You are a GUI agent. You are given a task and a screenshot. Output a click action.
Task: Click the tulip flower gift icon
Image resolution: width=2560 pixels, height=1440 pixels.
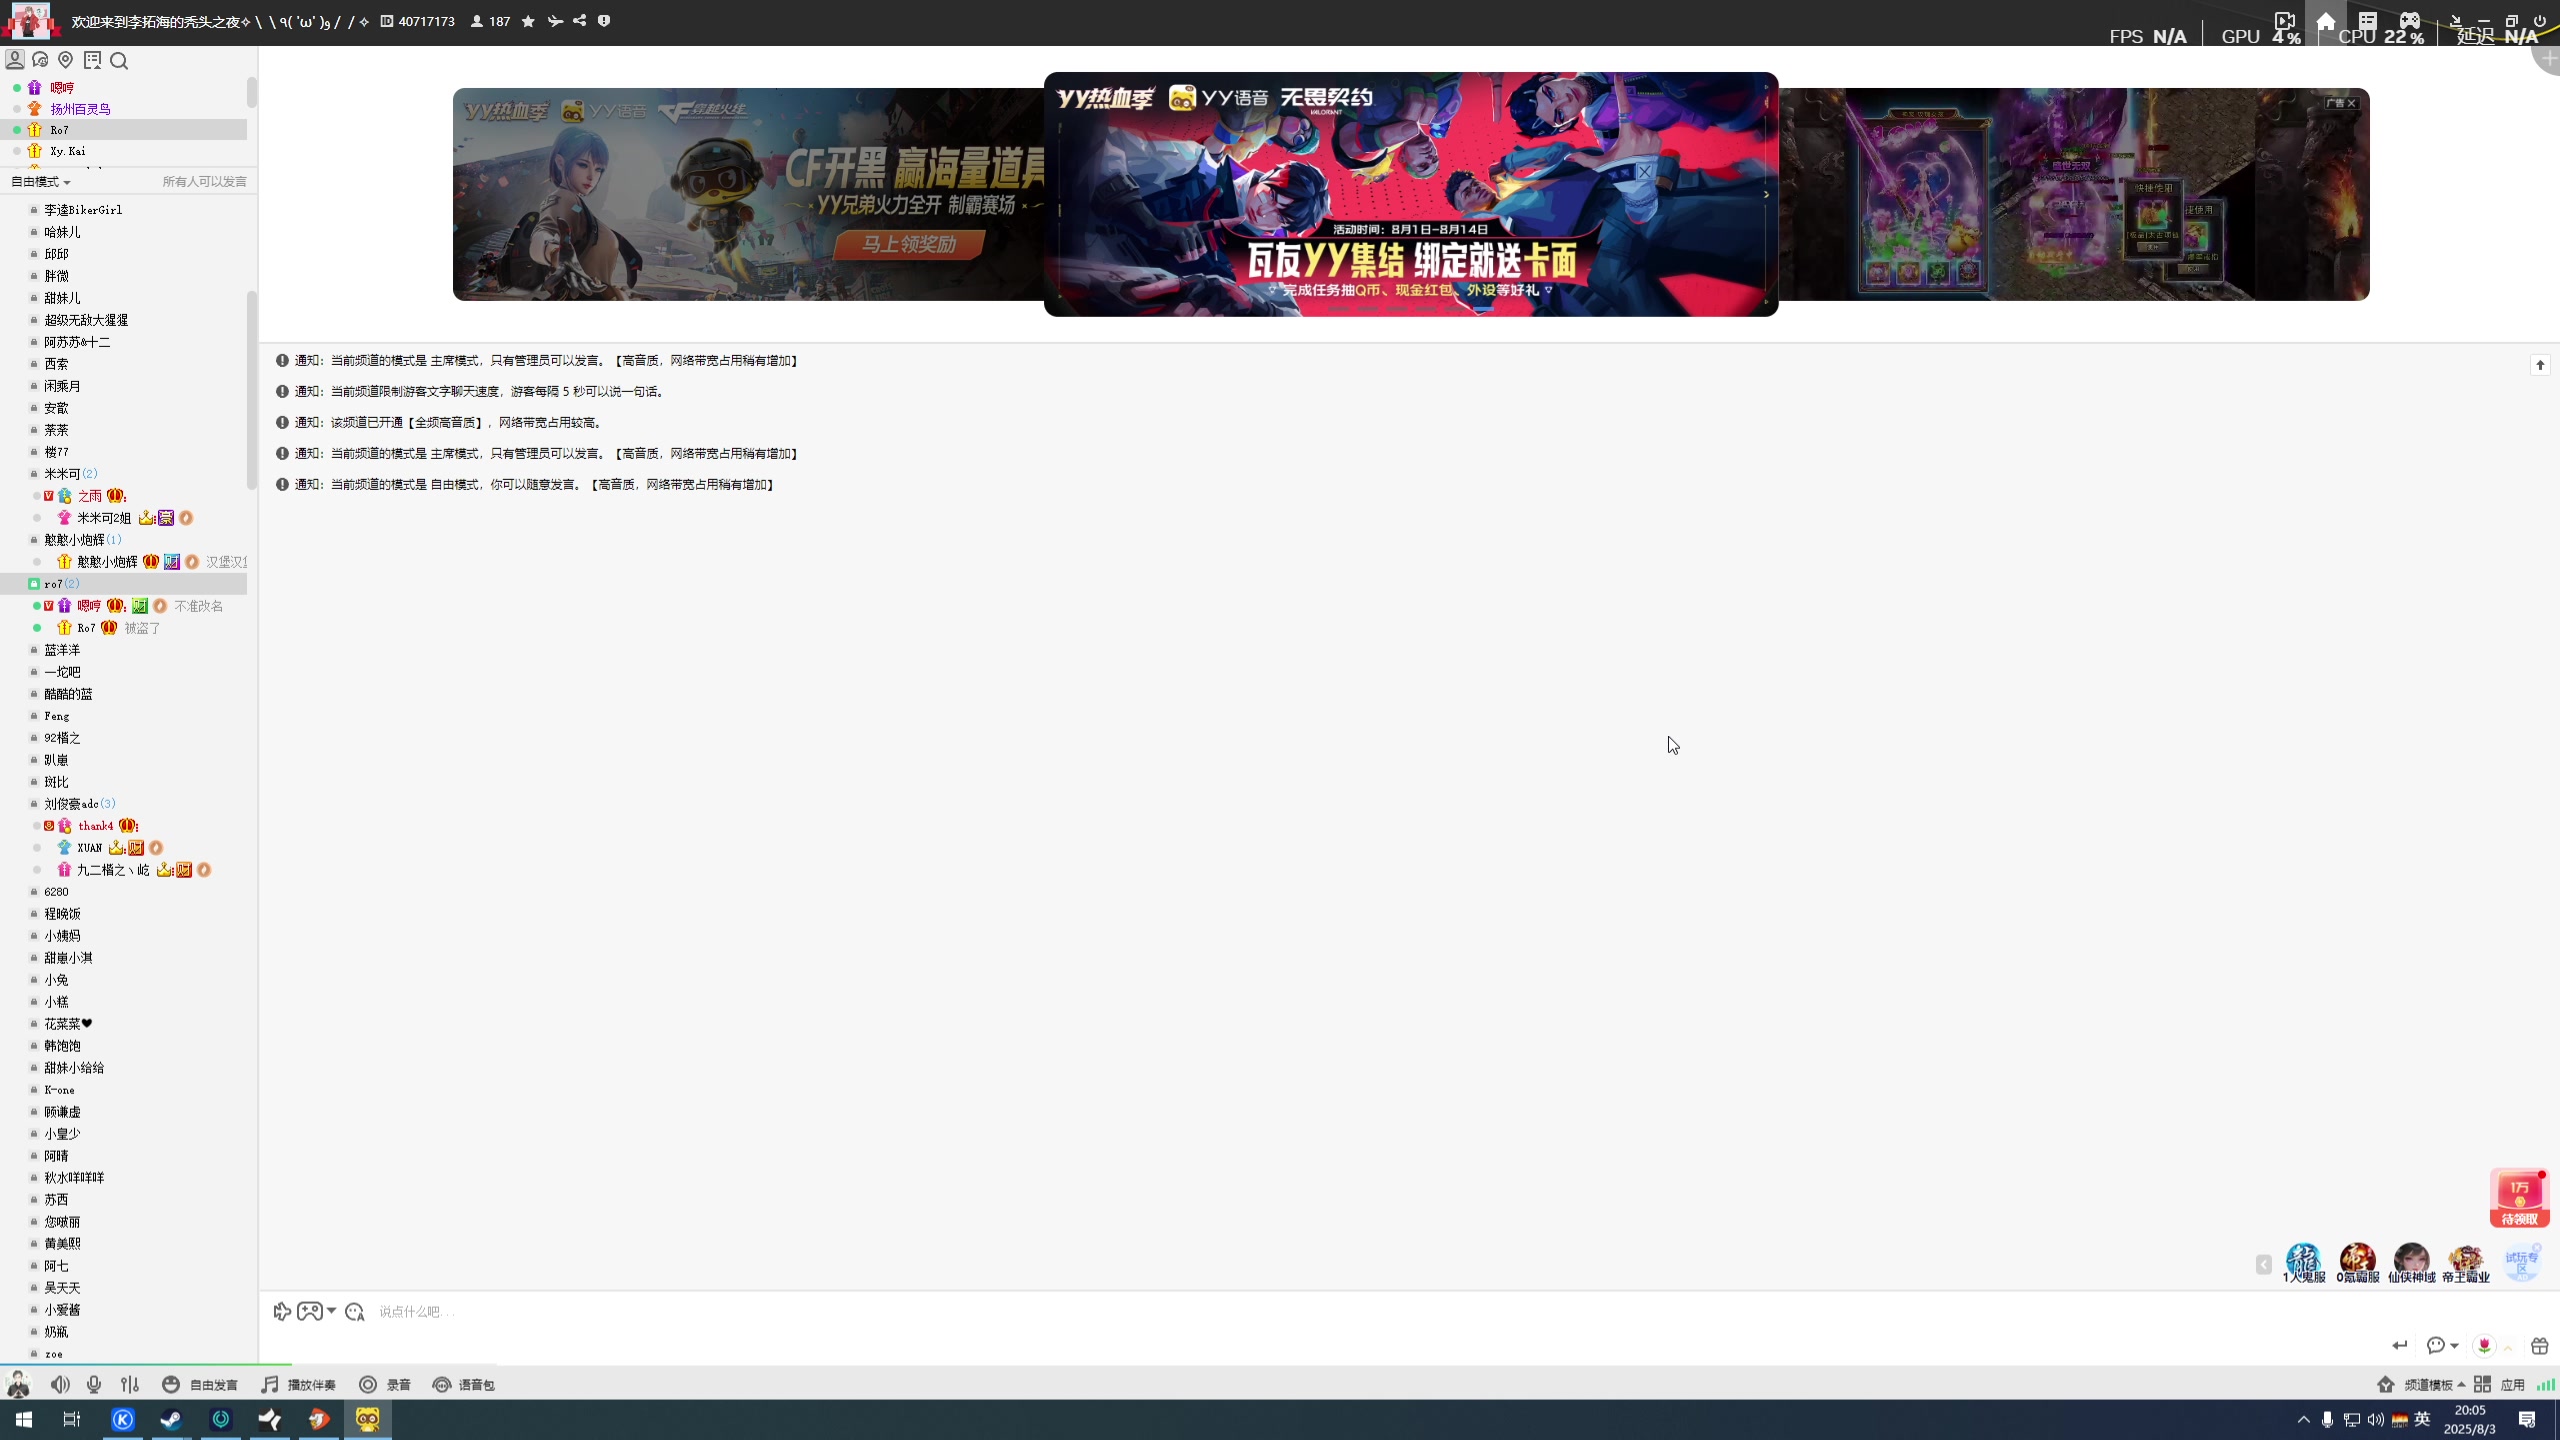pos(2484,1345)
